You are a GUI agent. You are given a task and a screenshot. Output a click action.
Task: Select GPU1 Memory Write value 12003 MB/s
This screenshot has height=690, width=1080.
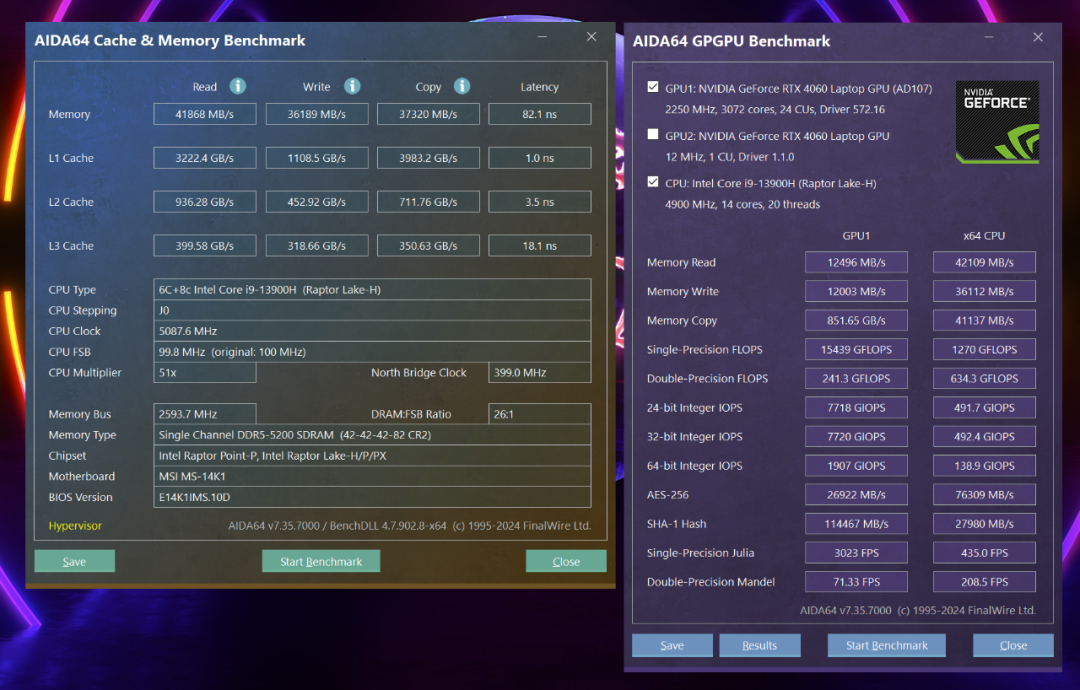click(x=856, y=291)
